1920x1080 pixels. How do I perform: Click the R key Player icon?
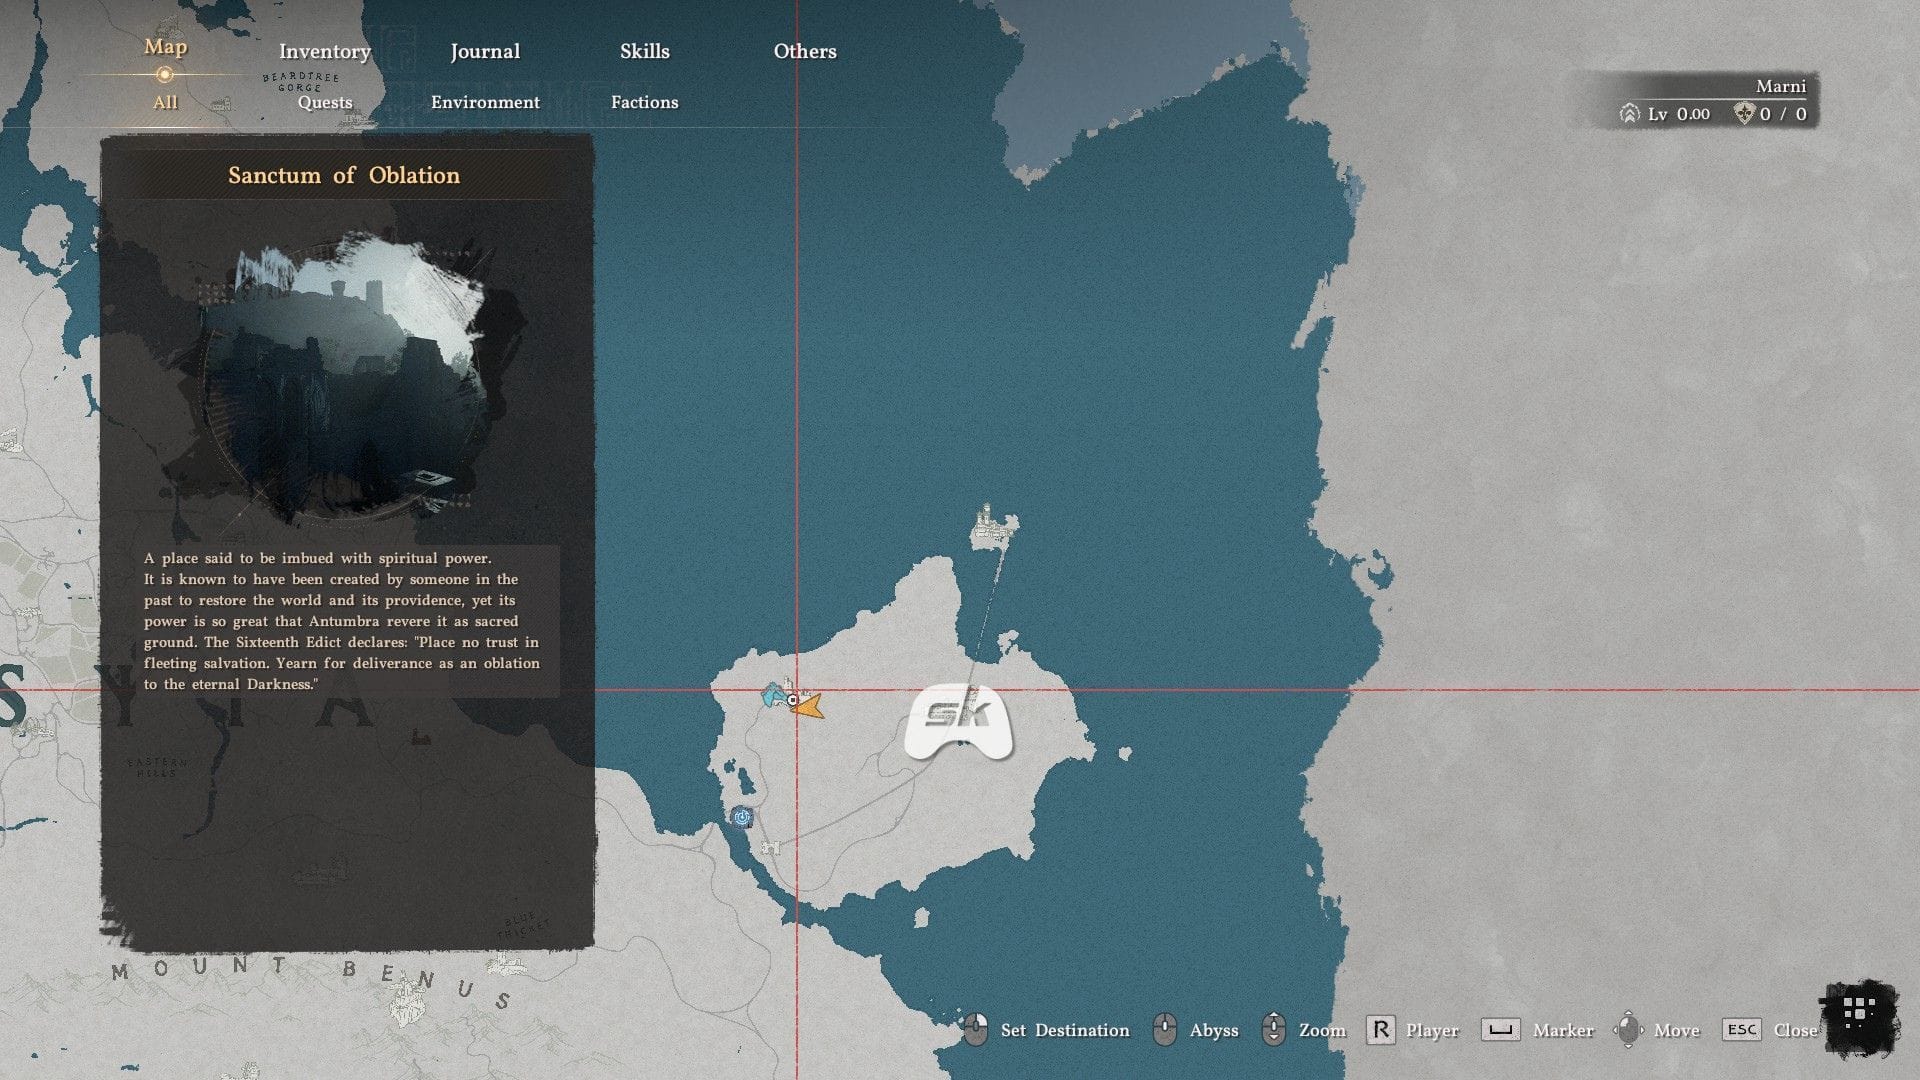1380,1030
